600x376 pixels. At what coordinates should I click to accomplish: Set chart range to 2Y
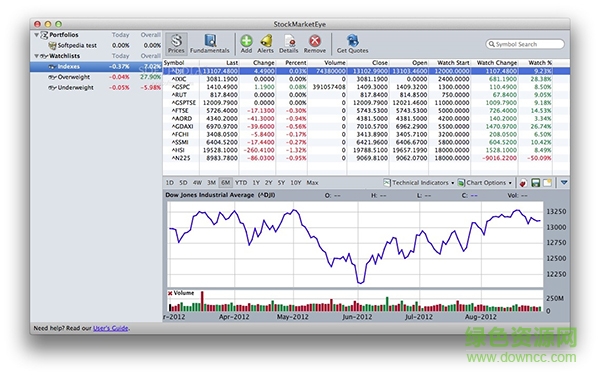pos(269,183)
